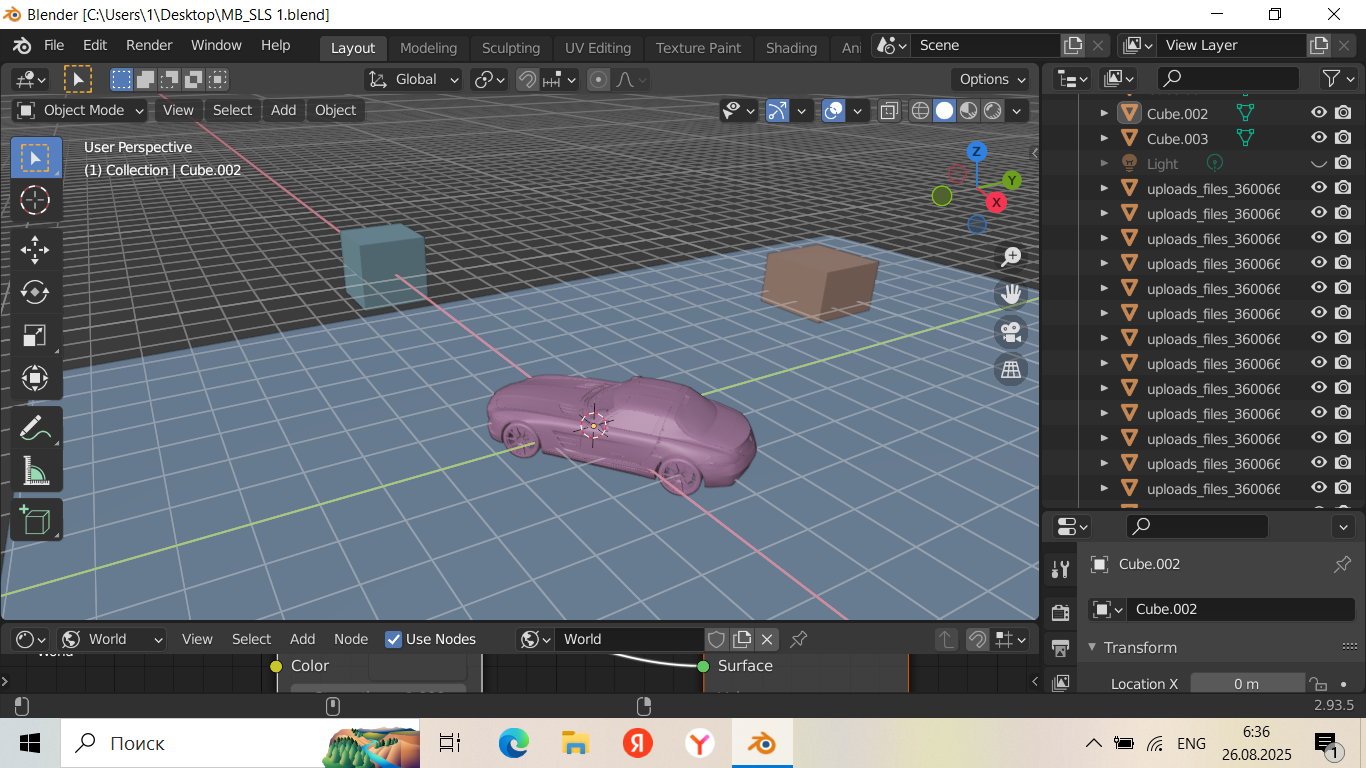
Task: Uncheck the Use Nodes checkbox
Action: click(x=394, y=639)
